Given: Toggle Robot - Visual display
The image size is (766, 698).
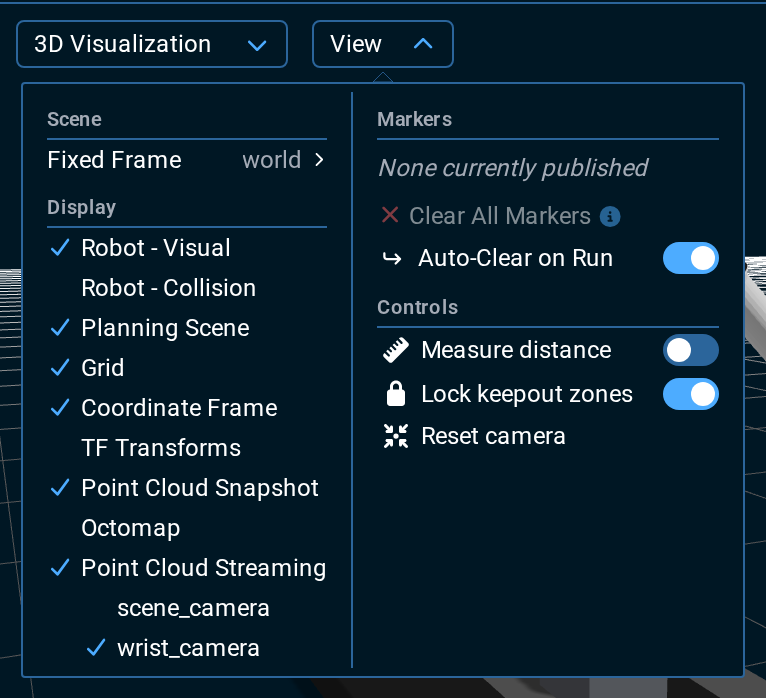Looking at the screenshot, I should tap(187, 248).
